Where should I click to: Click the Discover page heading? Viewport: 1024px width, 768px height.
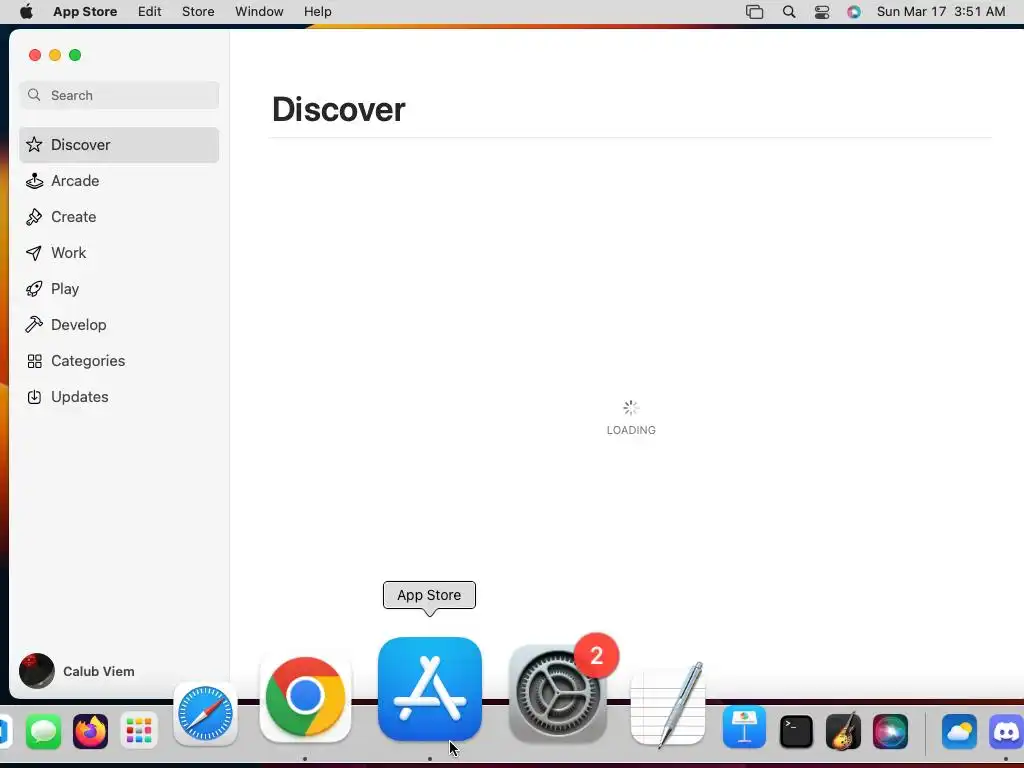338,109
